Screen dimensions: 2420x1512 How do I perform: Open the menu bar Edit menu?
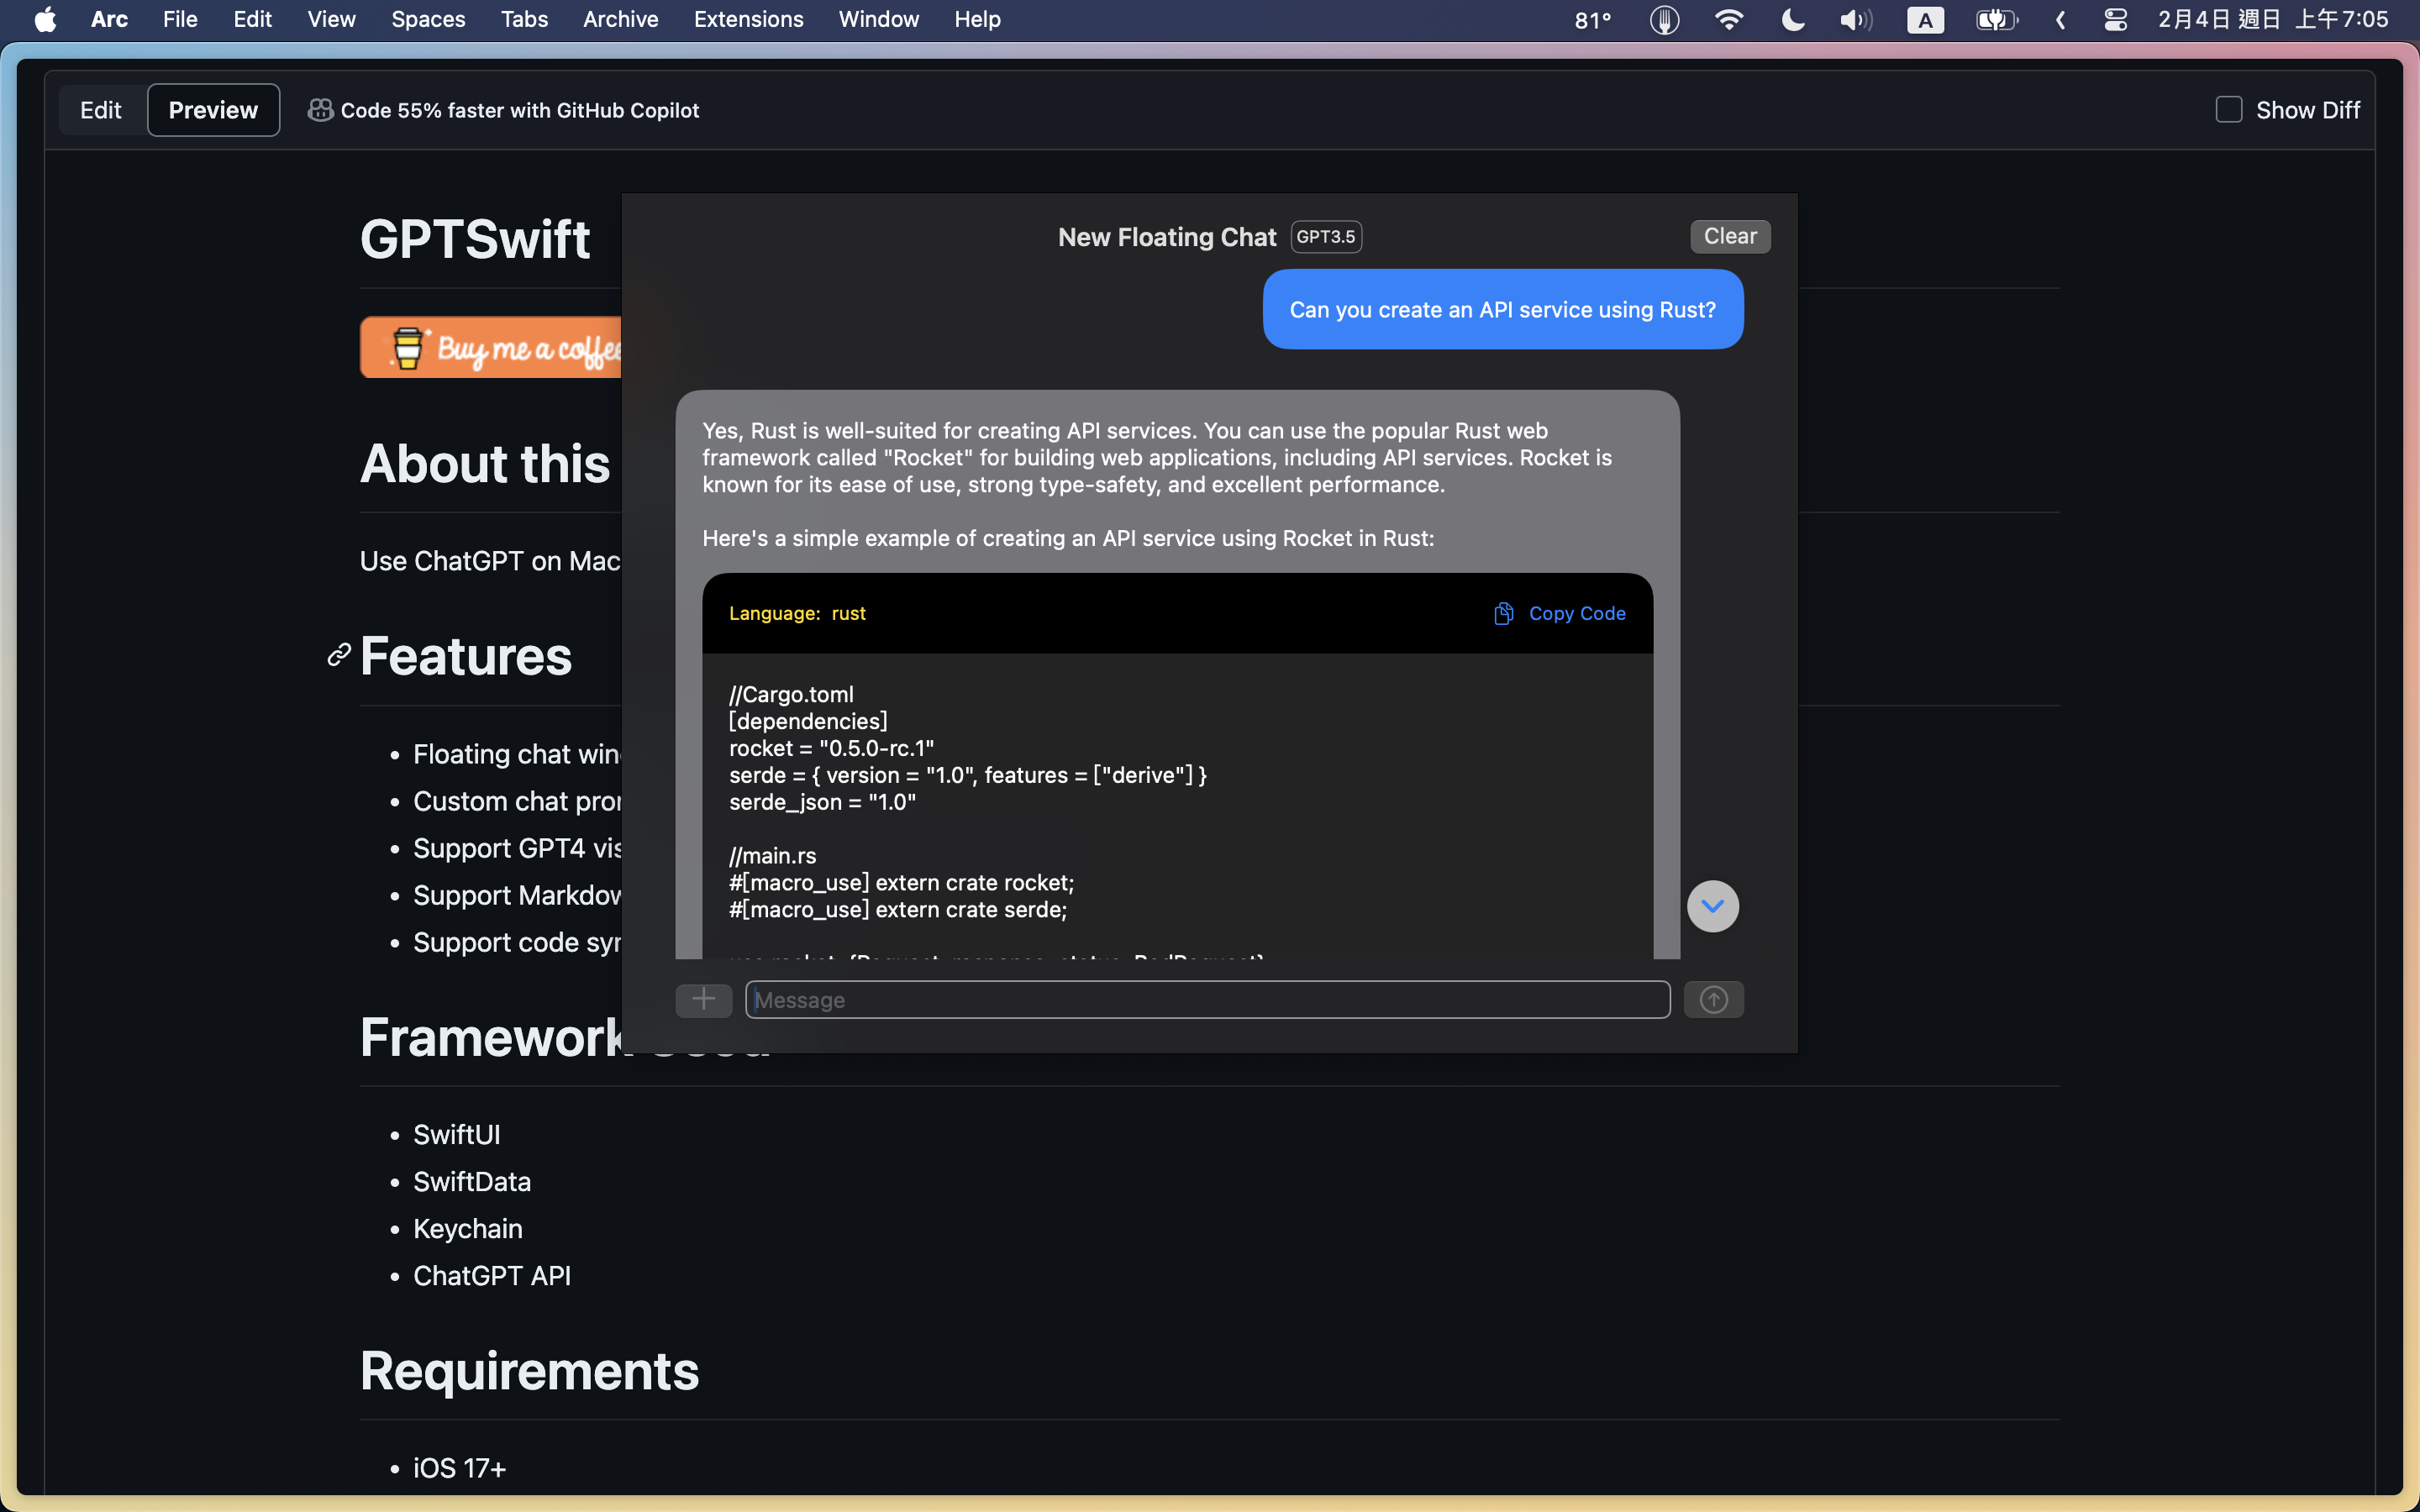pos(252,19)
